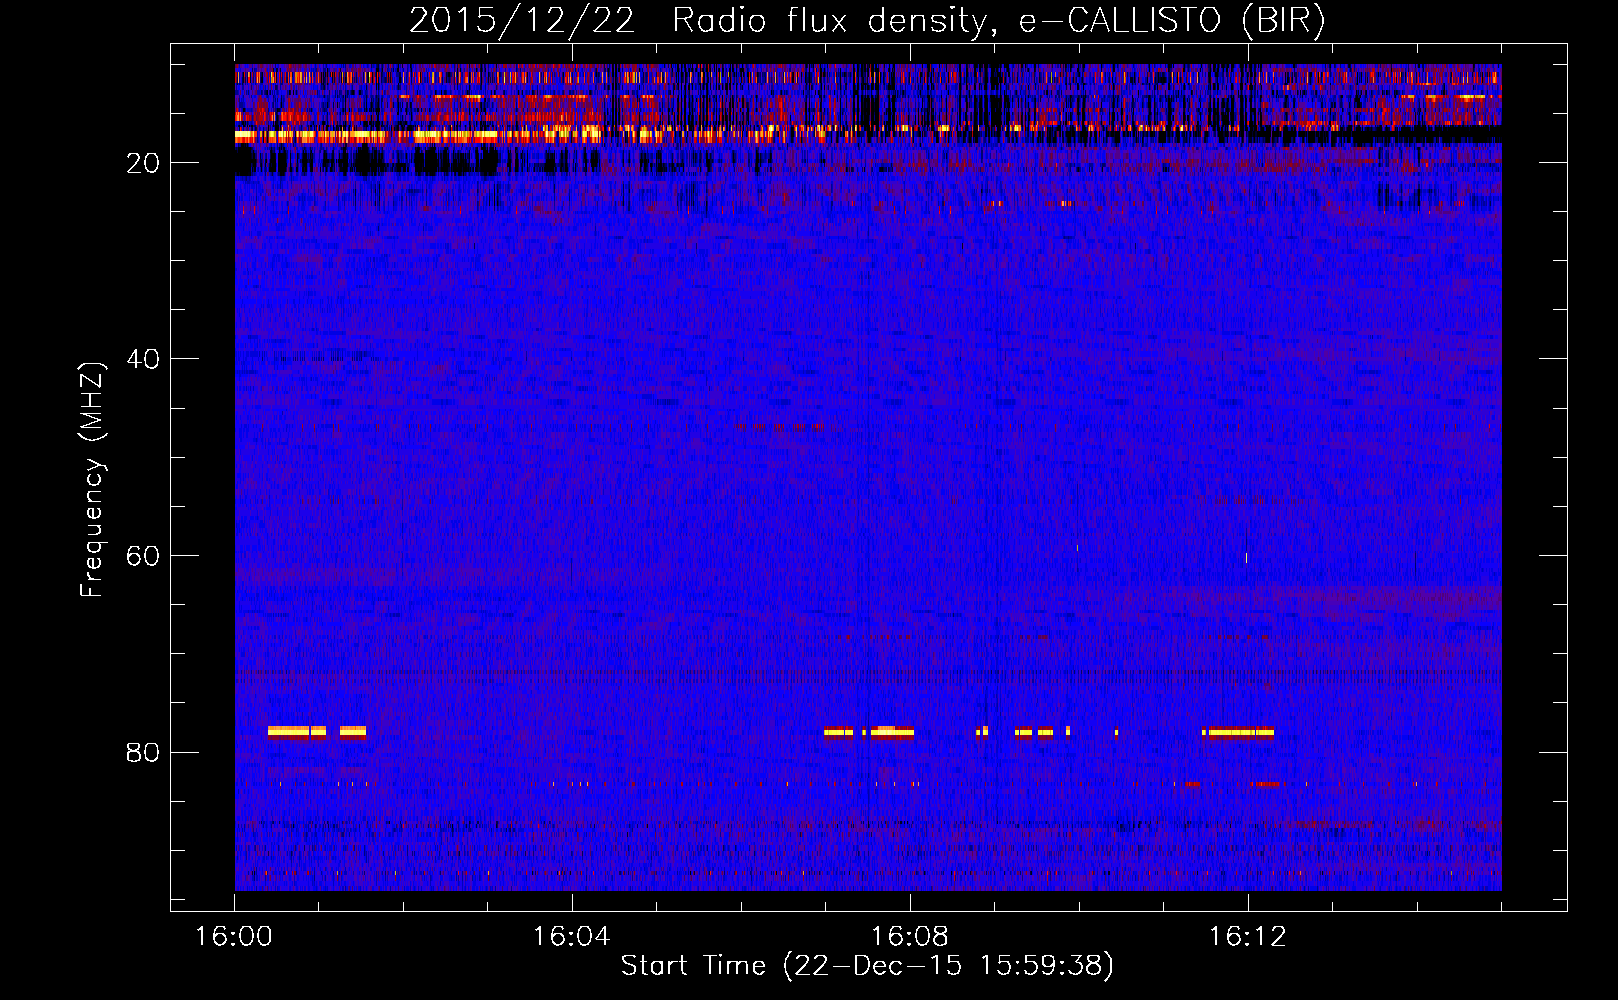Click the 16:00 time tick label
1618x1000 pixels.
tap(234, 937)
